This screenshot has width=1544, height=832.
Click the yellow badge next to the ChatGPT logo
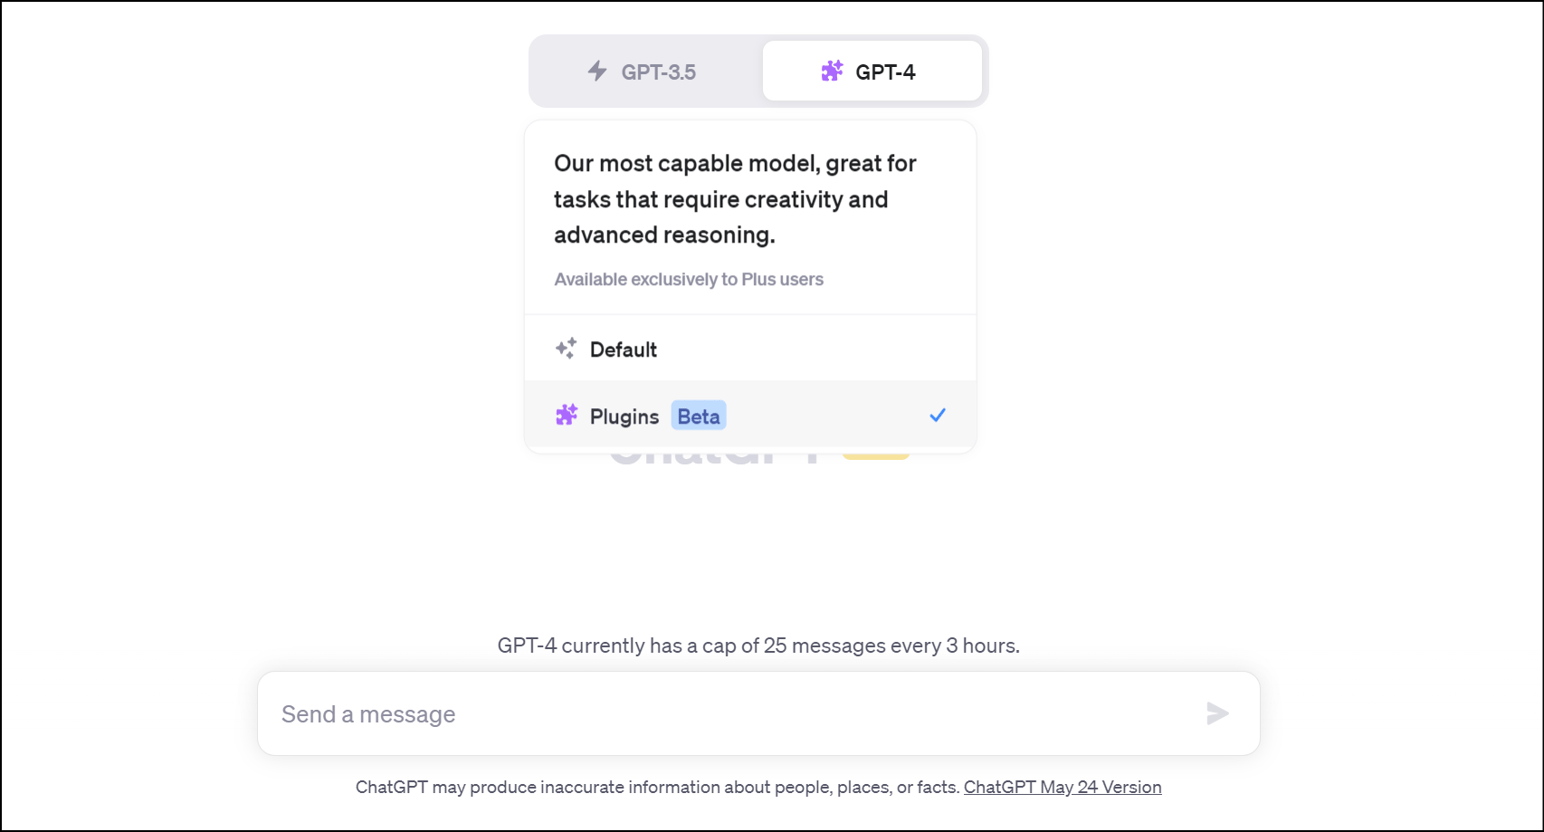coord(878,450)
